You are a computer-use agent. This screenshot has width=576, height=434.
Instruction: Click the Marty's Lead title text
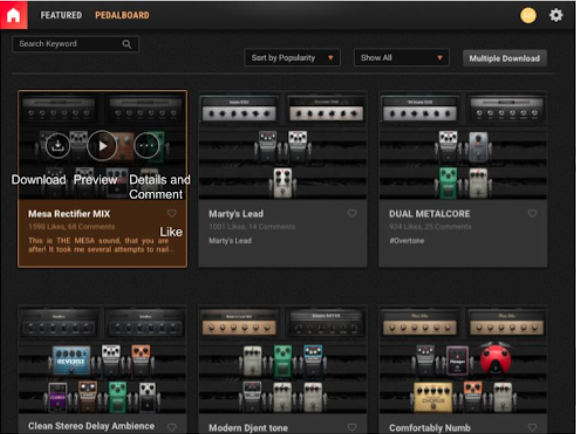click(x=236, y=214)
